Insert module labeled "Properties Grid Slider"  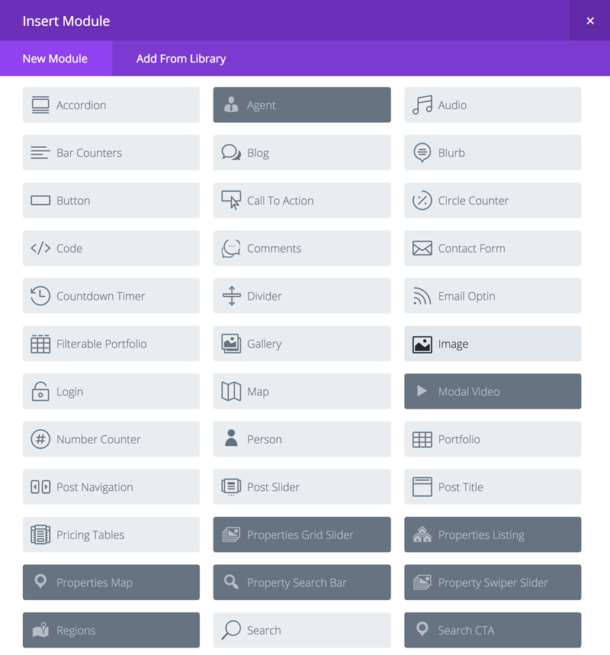(302, 534)
